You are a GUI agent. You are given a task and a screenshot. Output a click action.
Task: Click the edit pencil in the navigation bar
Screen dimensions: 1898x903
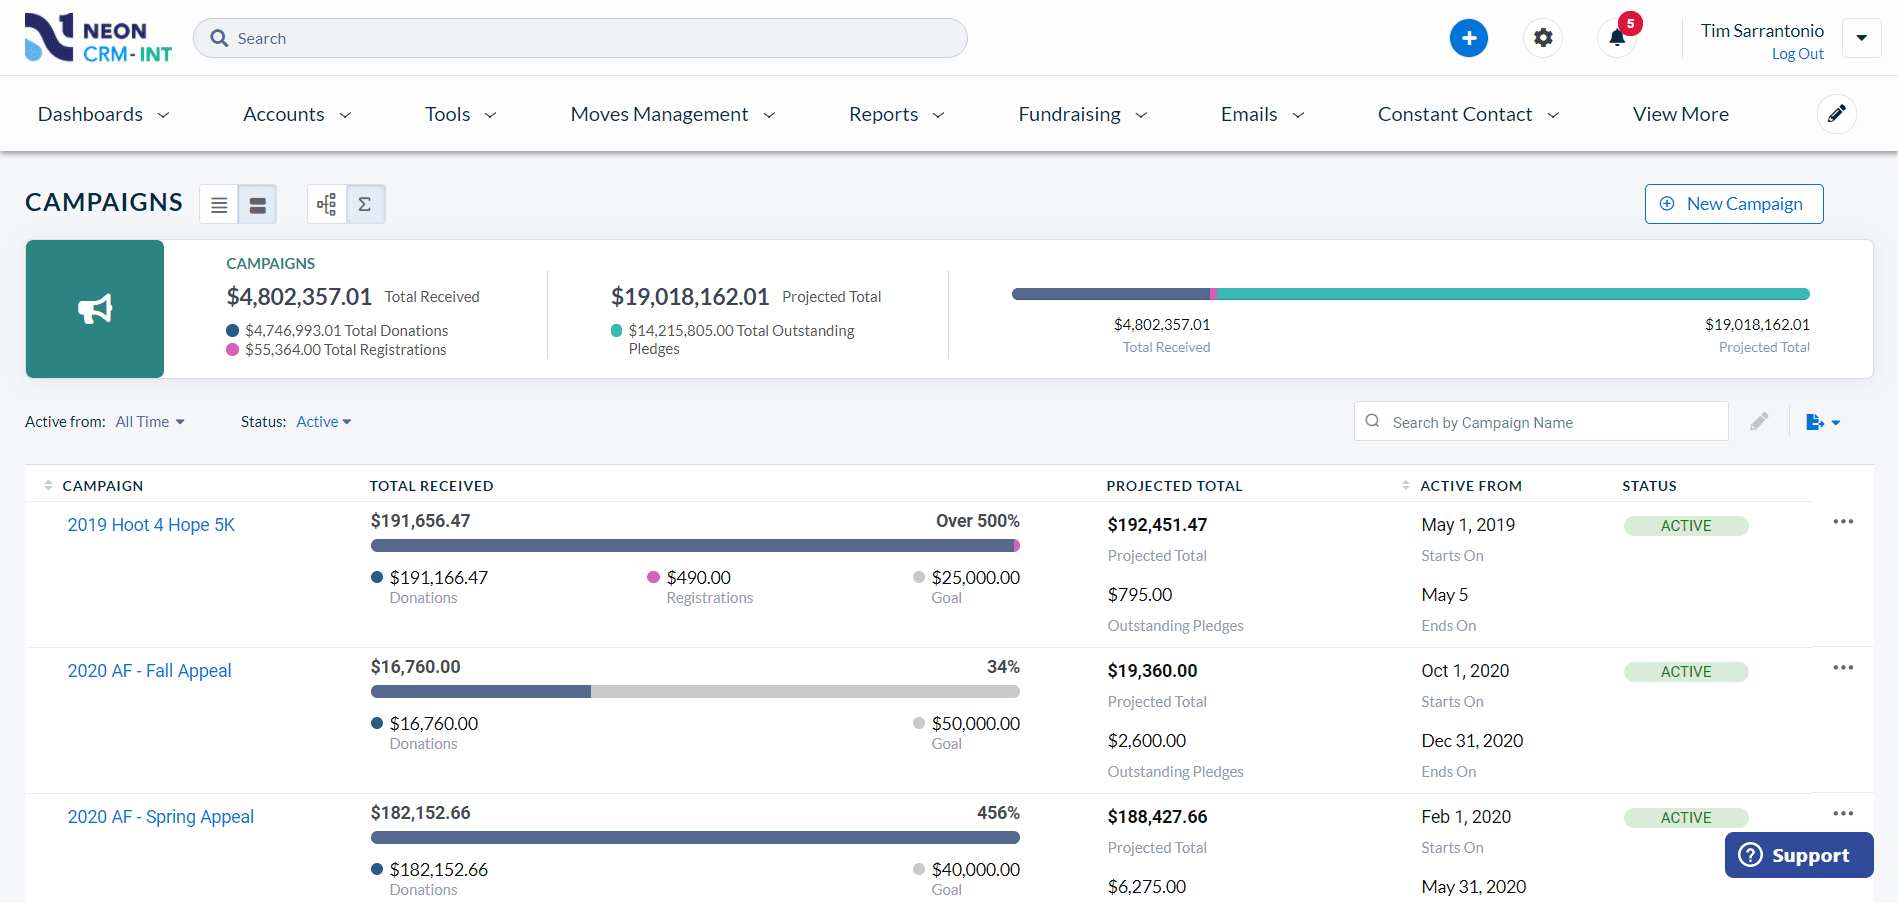click(x=1837, y=113)
